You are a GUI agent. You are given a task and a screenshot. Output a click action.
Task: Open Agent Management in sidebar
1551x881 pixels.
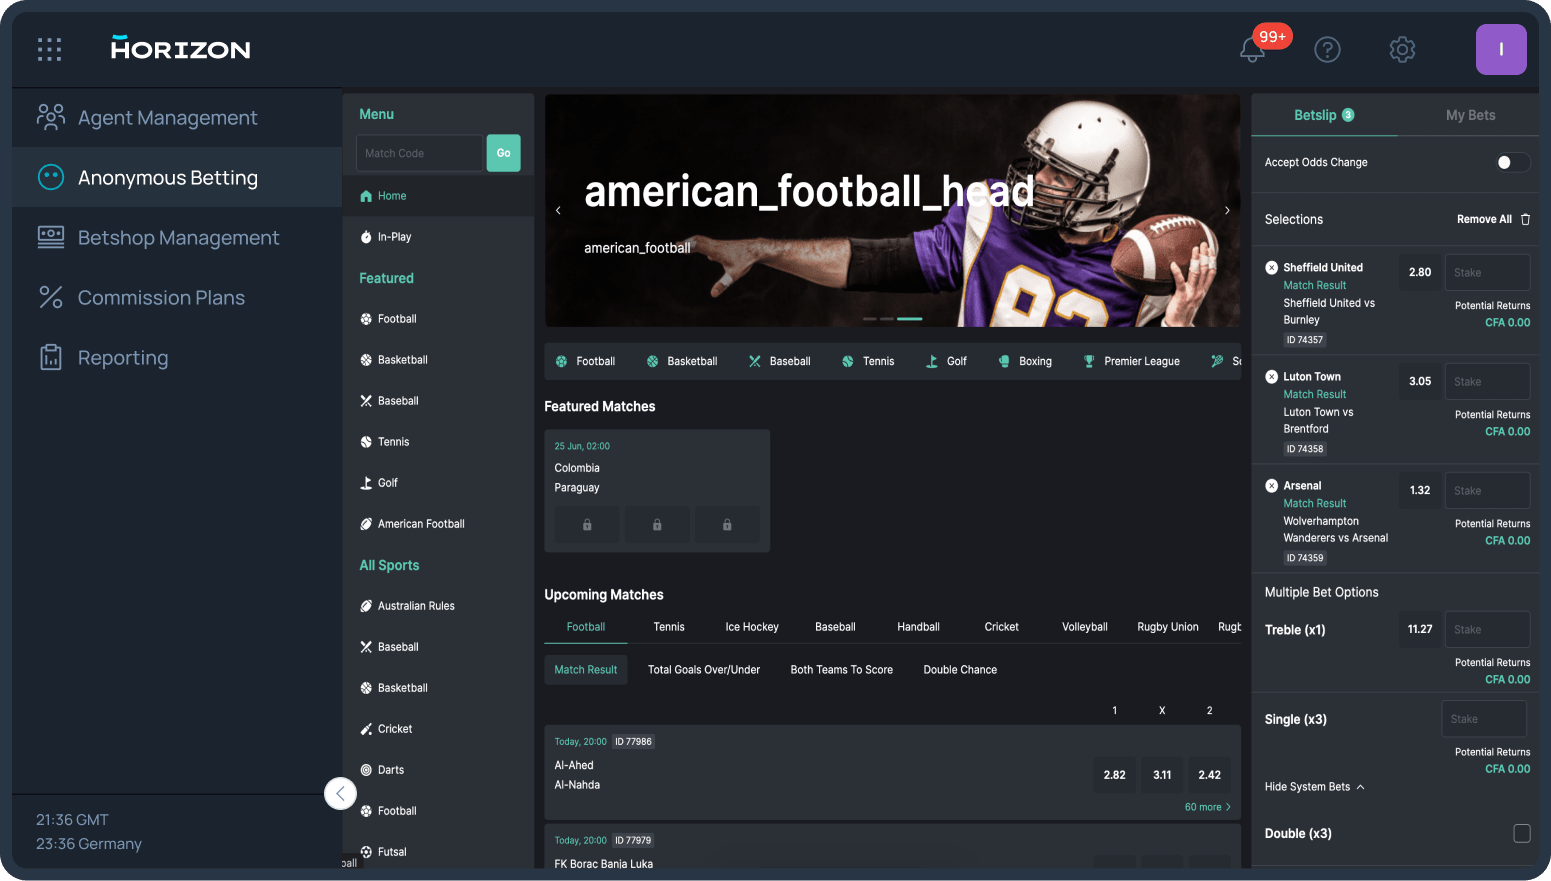click(x=177, y=118)
